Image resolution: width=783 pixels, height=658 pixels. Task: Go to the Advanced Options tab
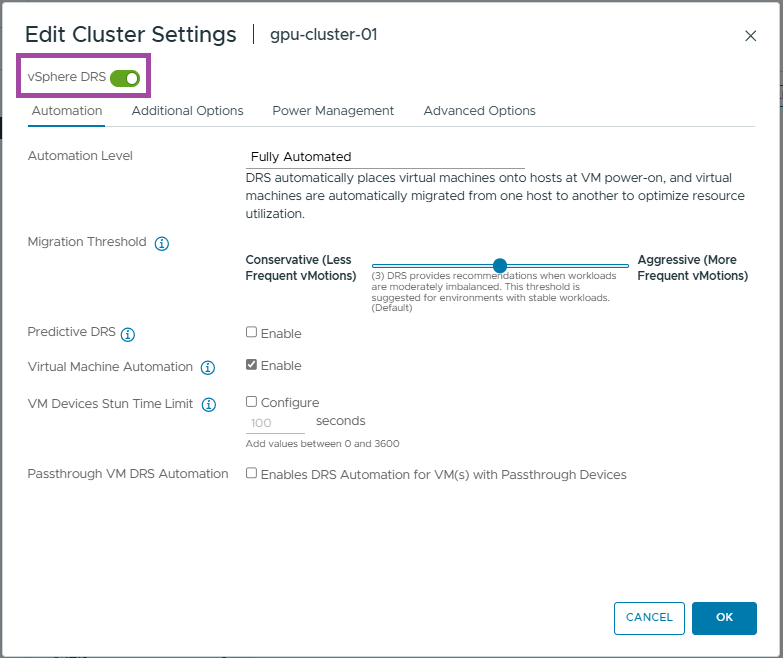[479, 111]
